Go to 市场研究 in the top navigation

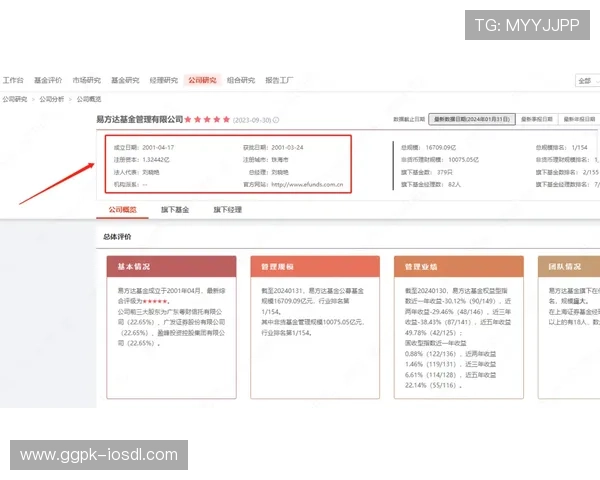86,80
